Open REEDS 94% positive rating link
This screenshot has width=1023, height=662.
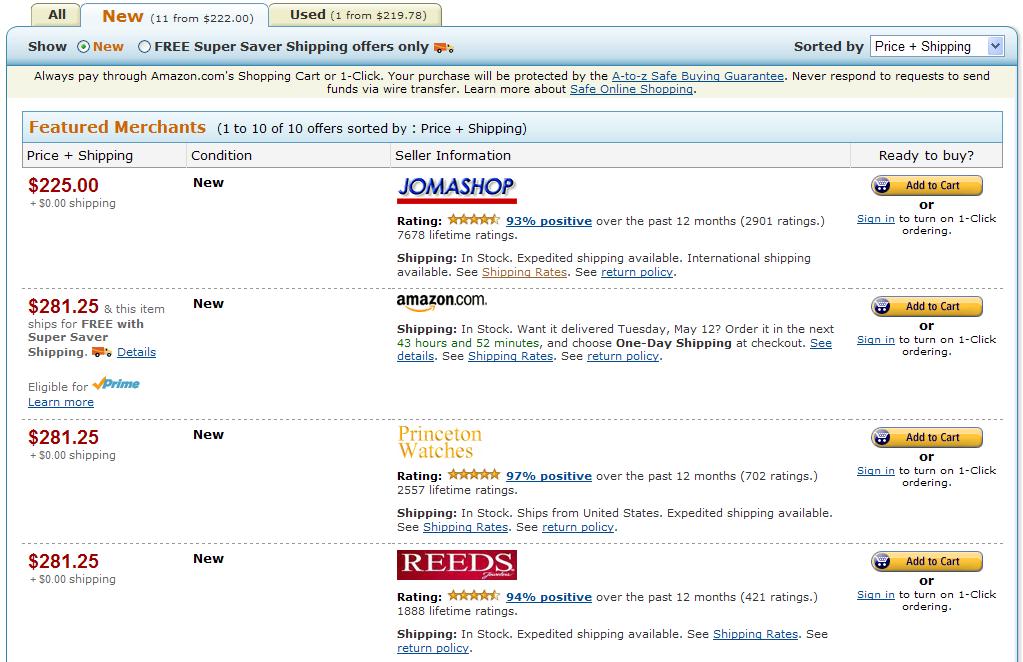click(x=549, y=597)
